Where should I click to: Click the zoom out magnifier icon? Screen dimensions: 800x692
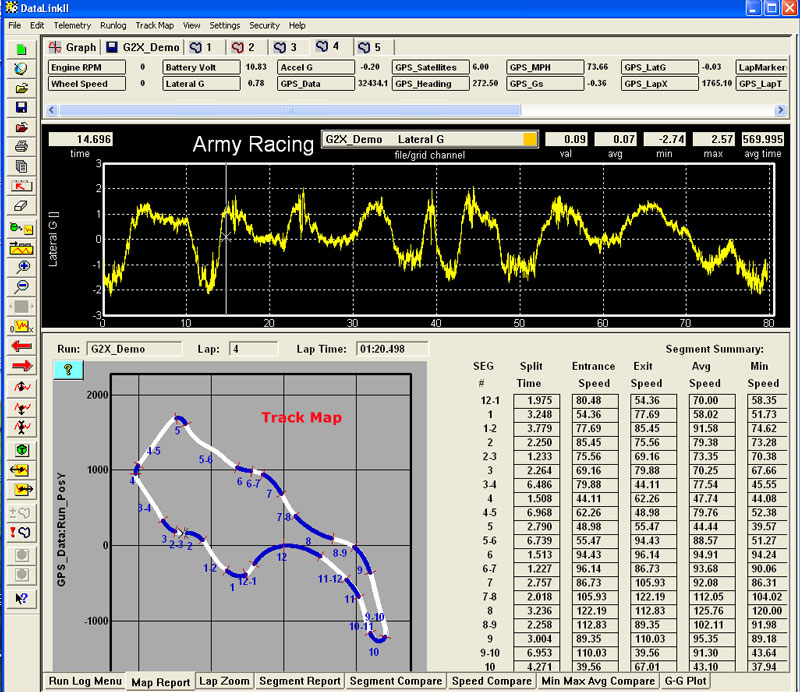point(21,286)
